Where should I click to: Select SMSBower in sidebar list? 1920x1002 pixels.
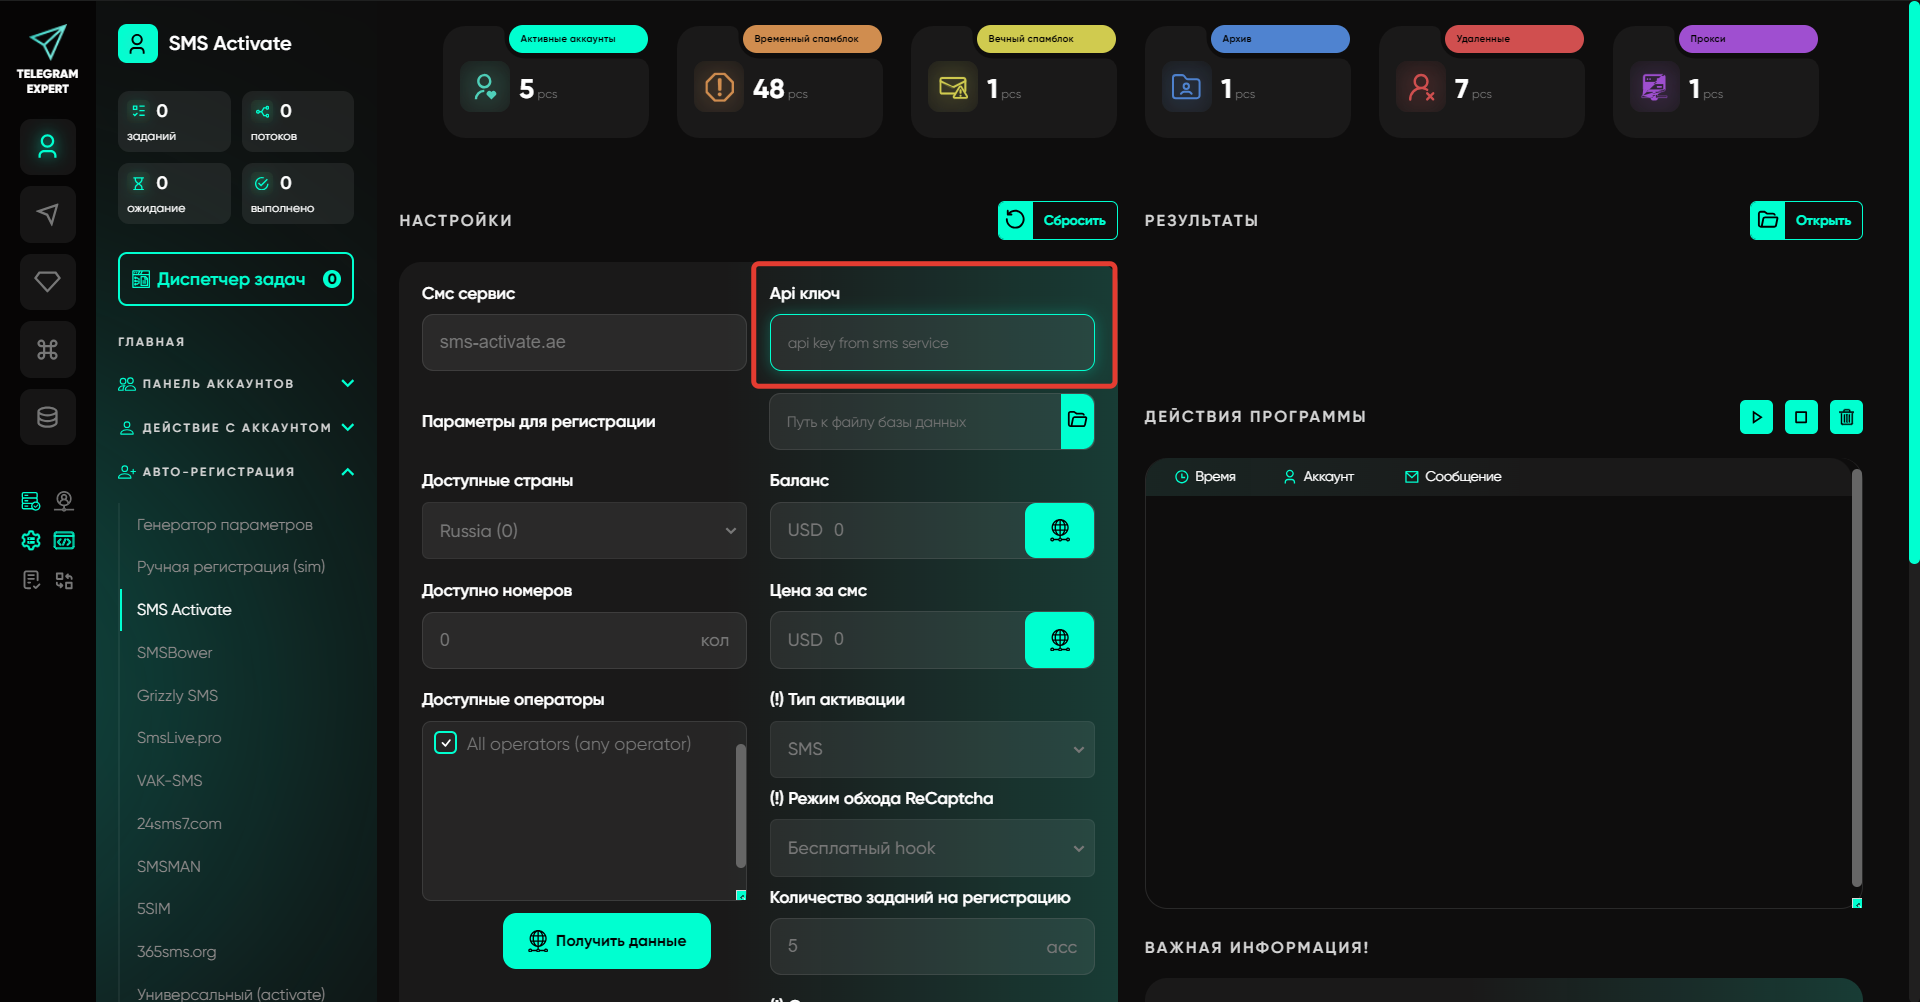(175, 653)
